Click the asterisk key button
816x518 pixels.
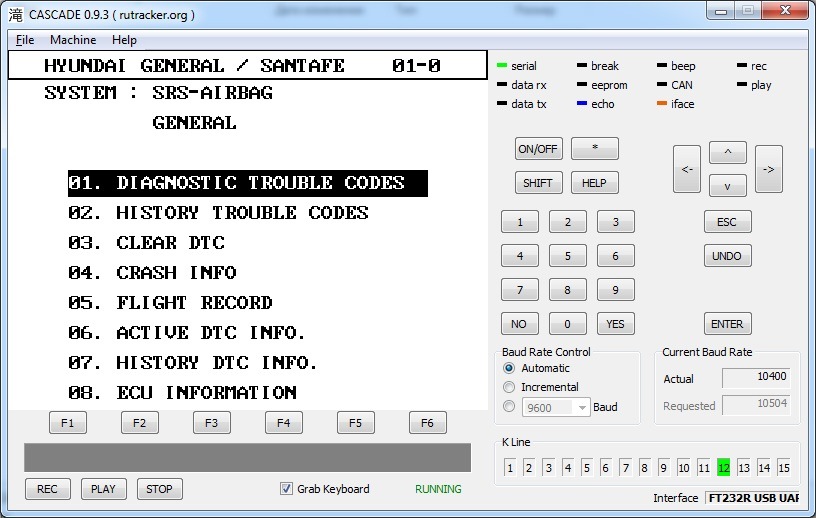click(594, 149)
